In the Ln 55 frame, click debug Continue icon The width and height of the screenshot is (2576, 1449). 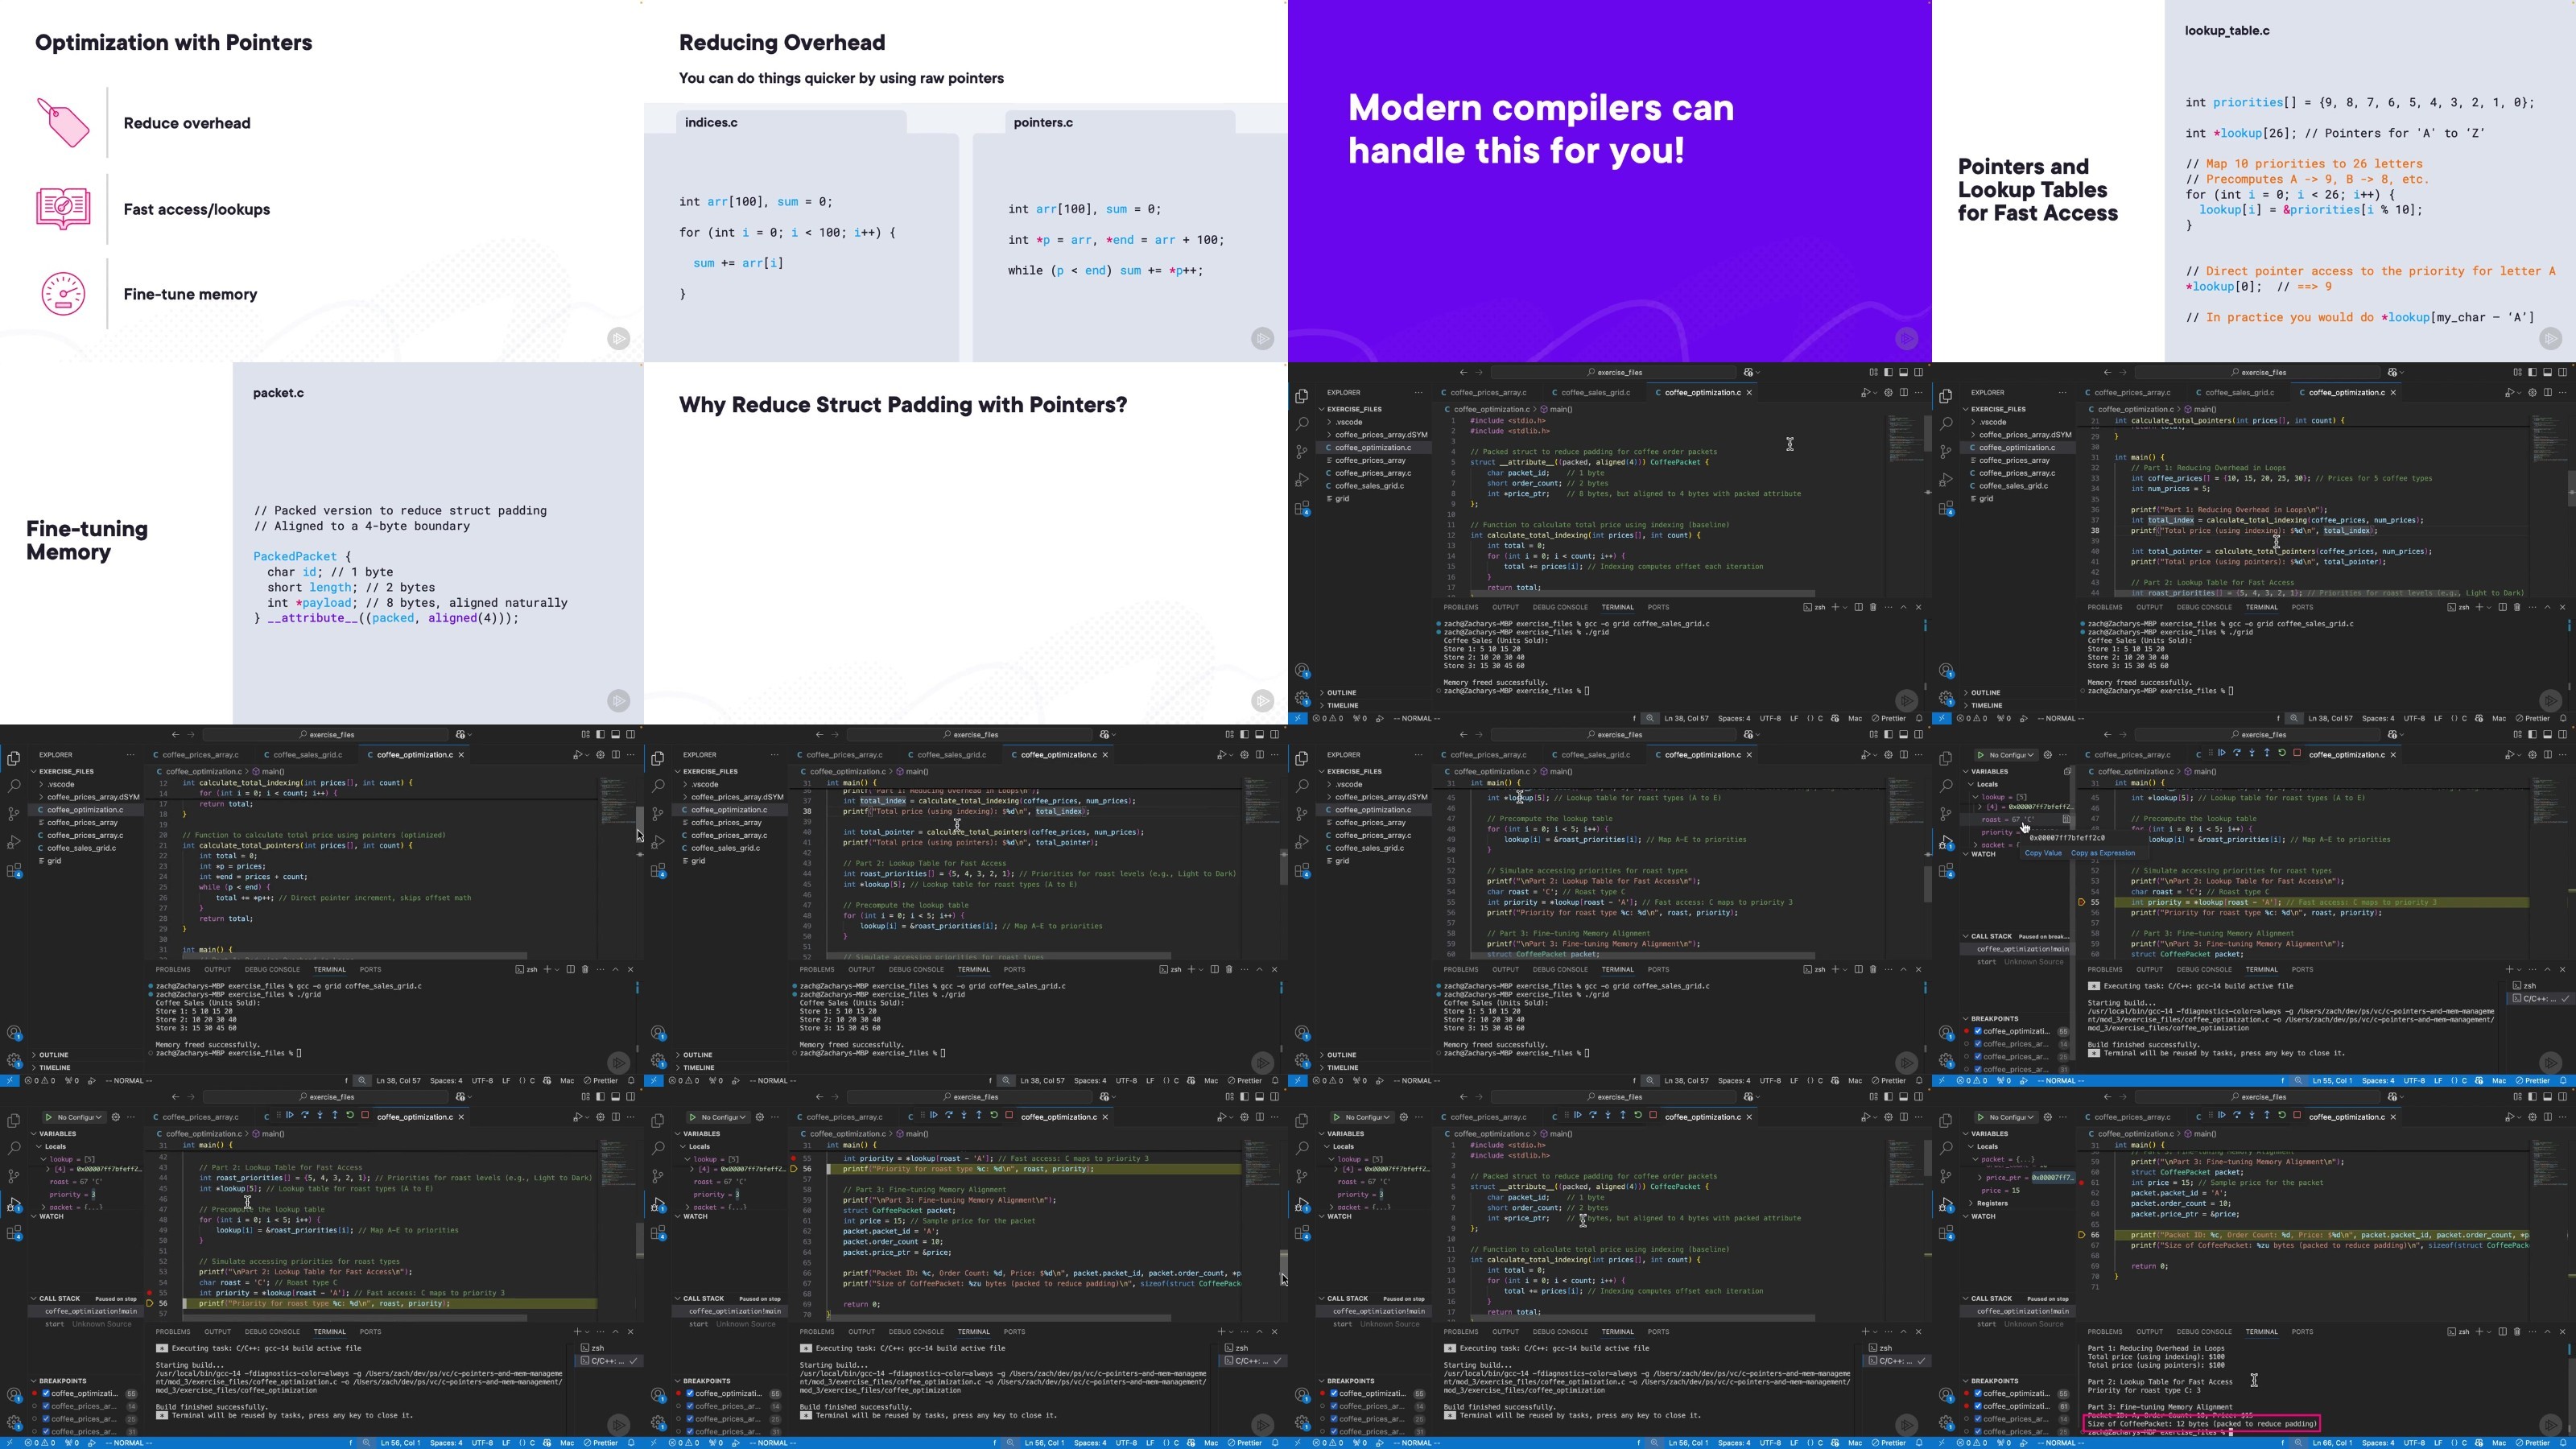[2222, 753]
